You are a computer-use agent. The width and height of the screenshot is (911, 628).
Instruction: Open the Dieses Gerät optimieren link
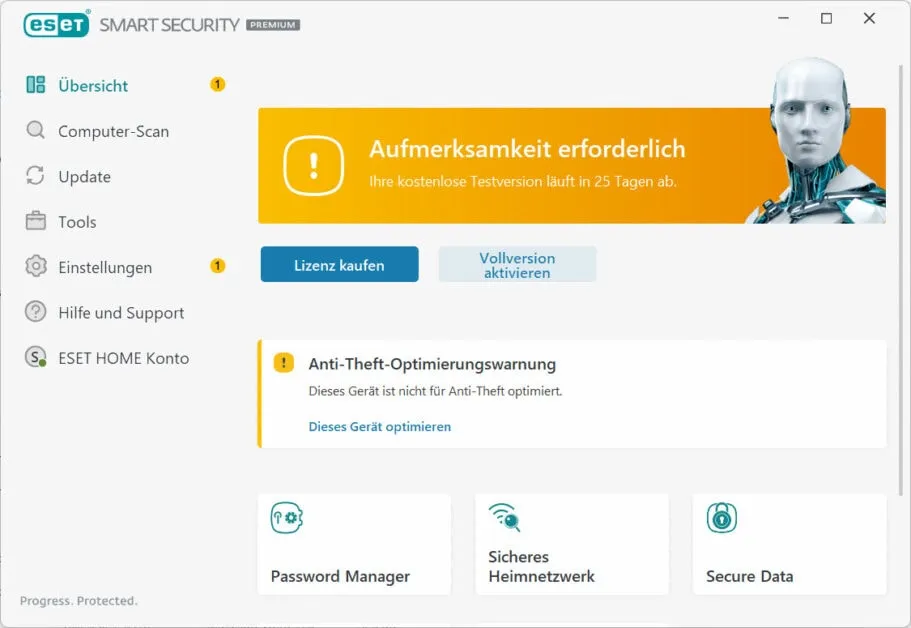(380, 426)
